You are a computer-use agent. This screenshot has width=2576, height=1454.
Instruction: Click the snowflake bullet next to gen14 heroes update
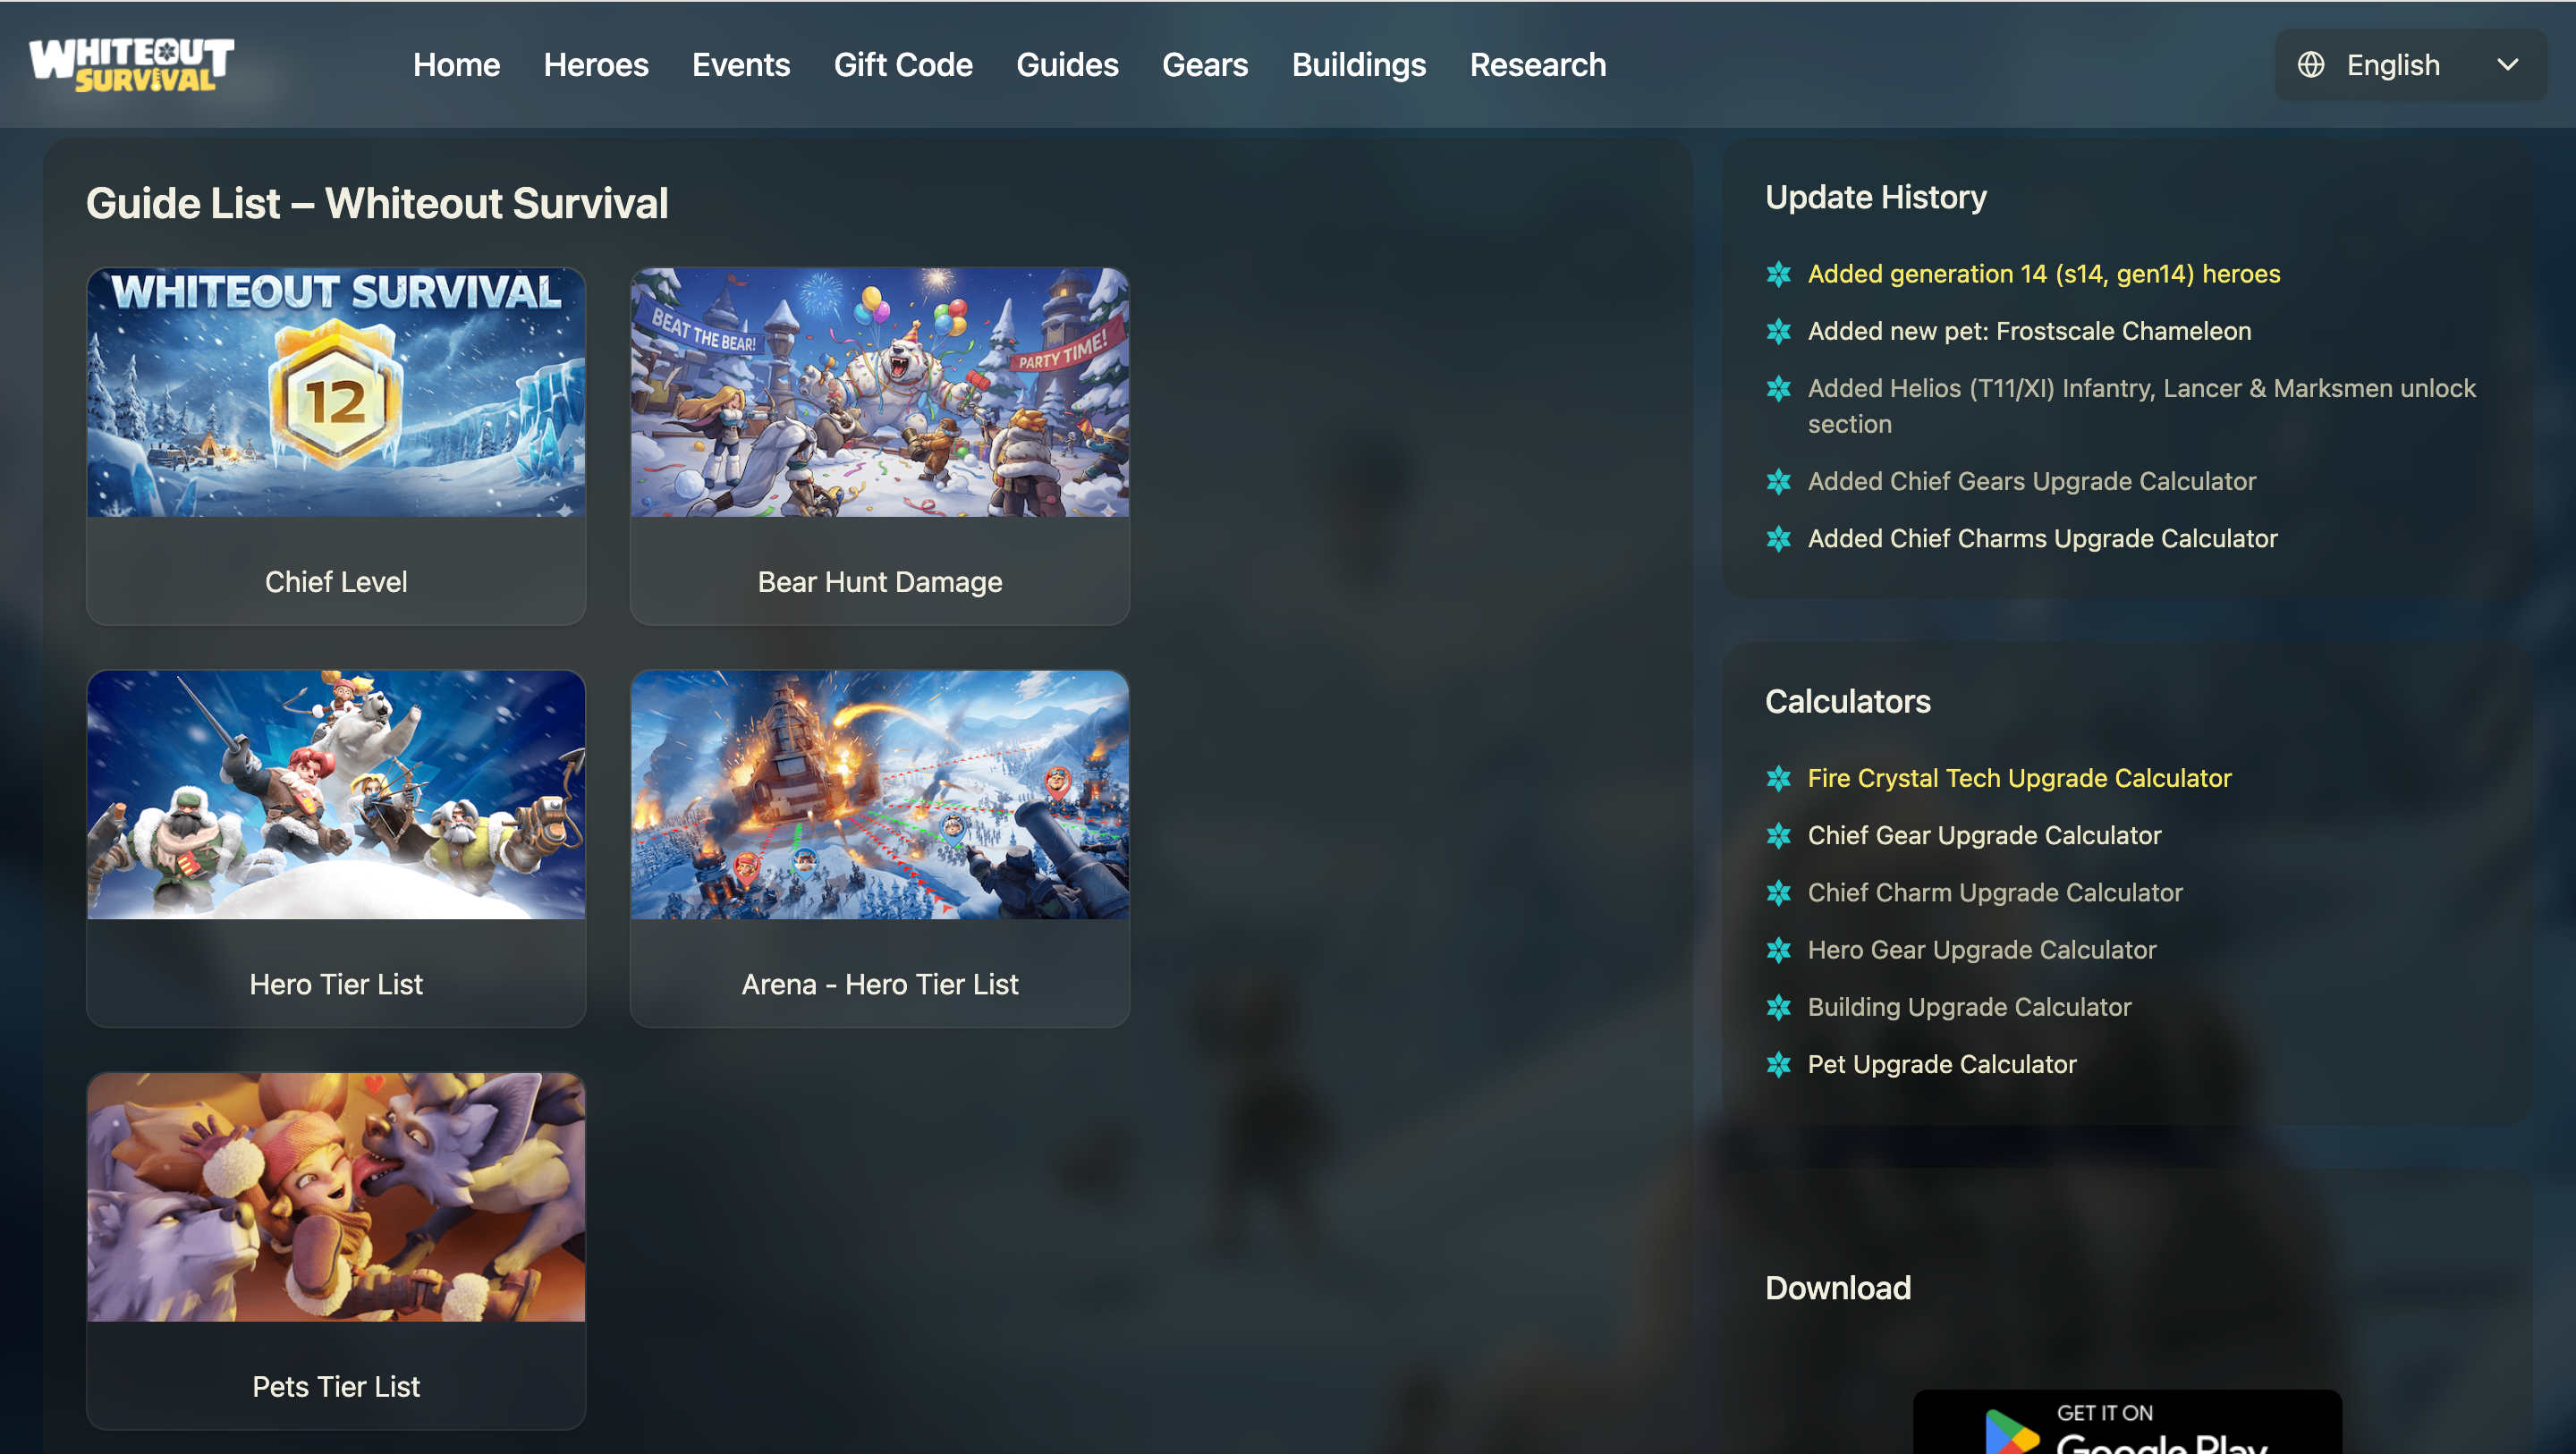coord(1781,275)
